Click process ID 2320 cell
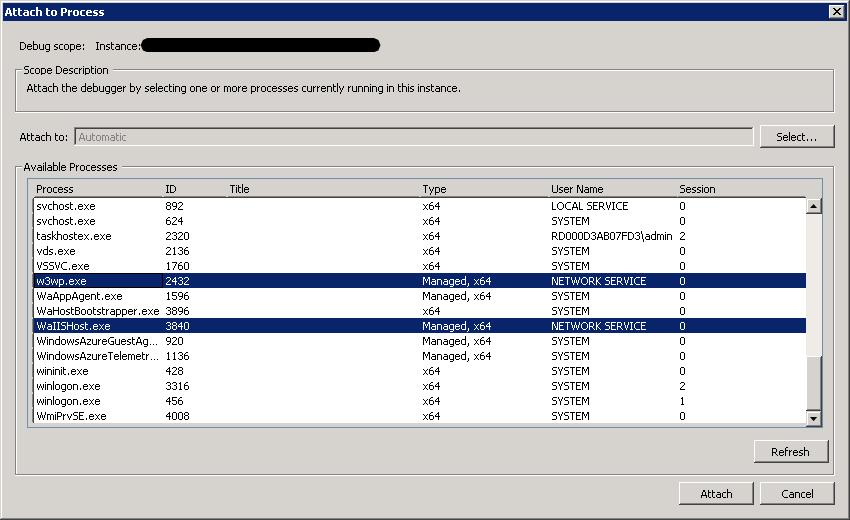850x520 pixels. 177,236
